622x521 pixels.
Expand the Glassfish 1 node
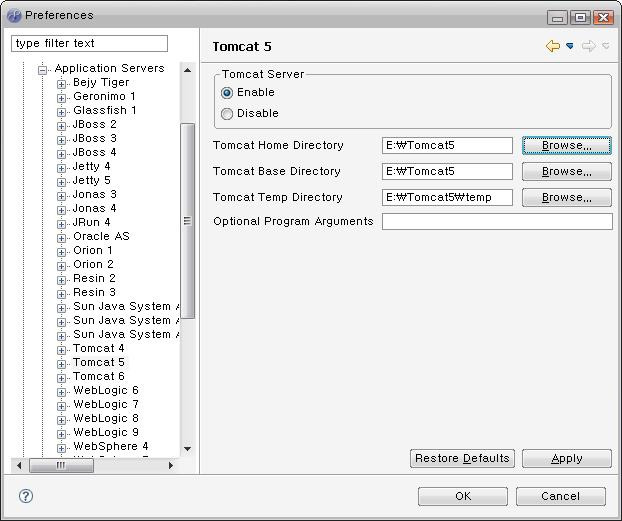point(61,112)
